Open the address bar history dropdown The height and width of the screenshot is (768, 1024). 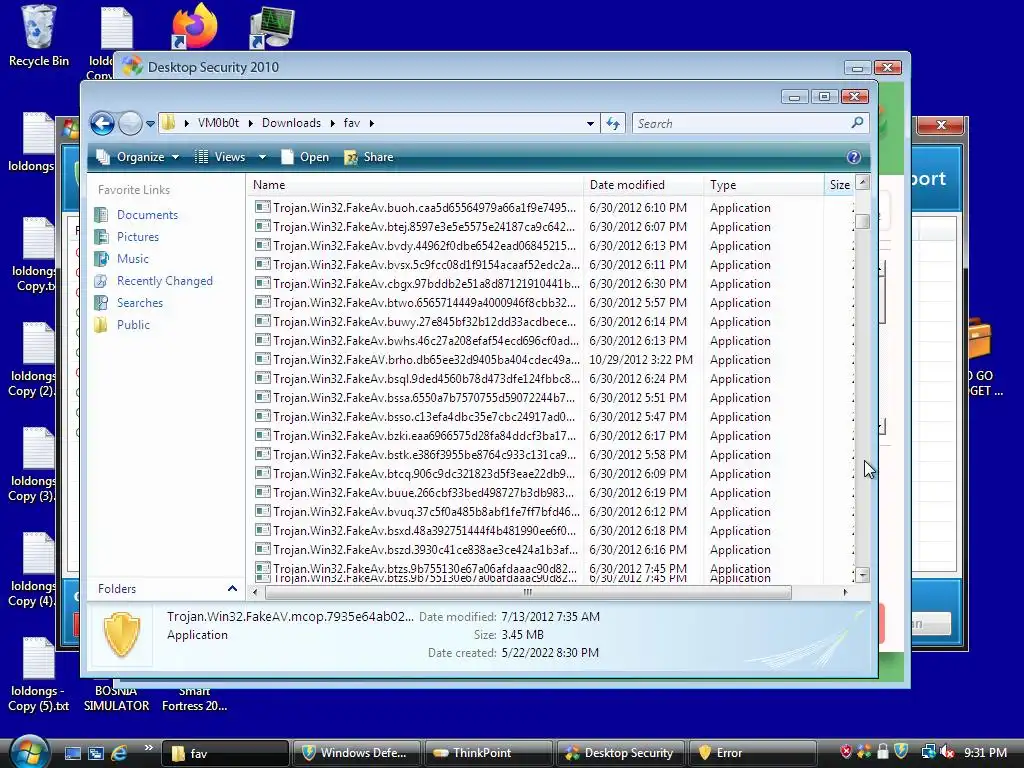[590, 123]
